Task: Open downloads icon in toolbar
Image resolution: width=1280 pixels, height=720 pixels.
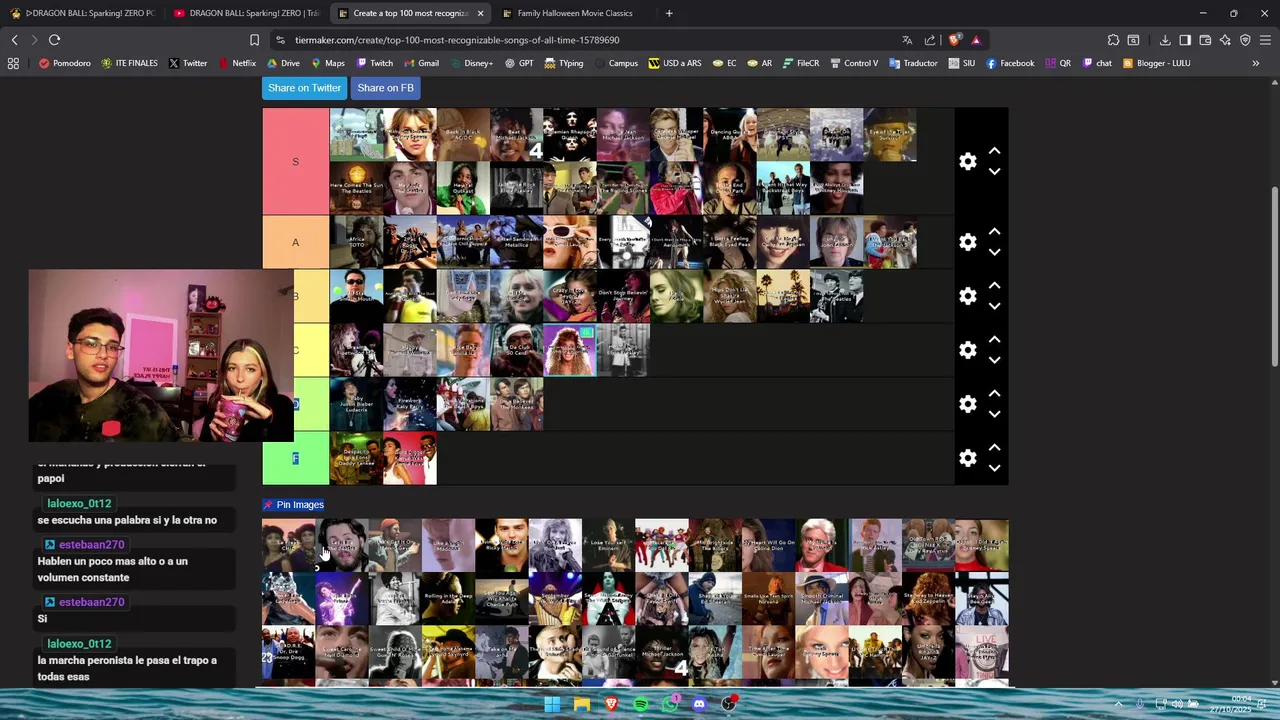Action: [x=1165, y=40]
